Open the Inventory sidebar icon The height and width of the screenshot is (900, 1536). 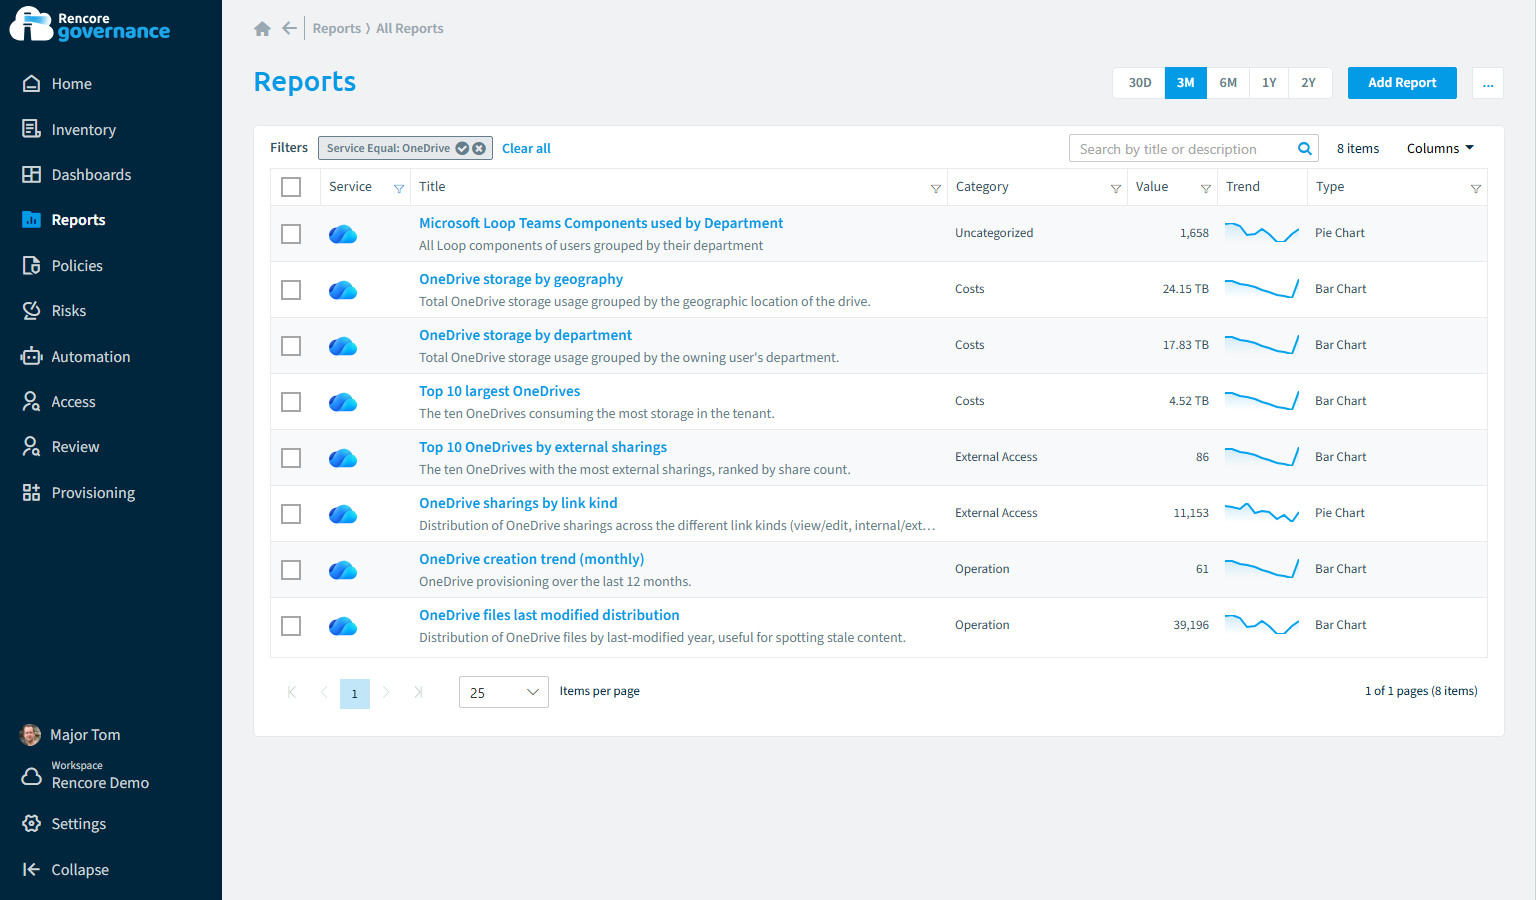click(32, 129)
